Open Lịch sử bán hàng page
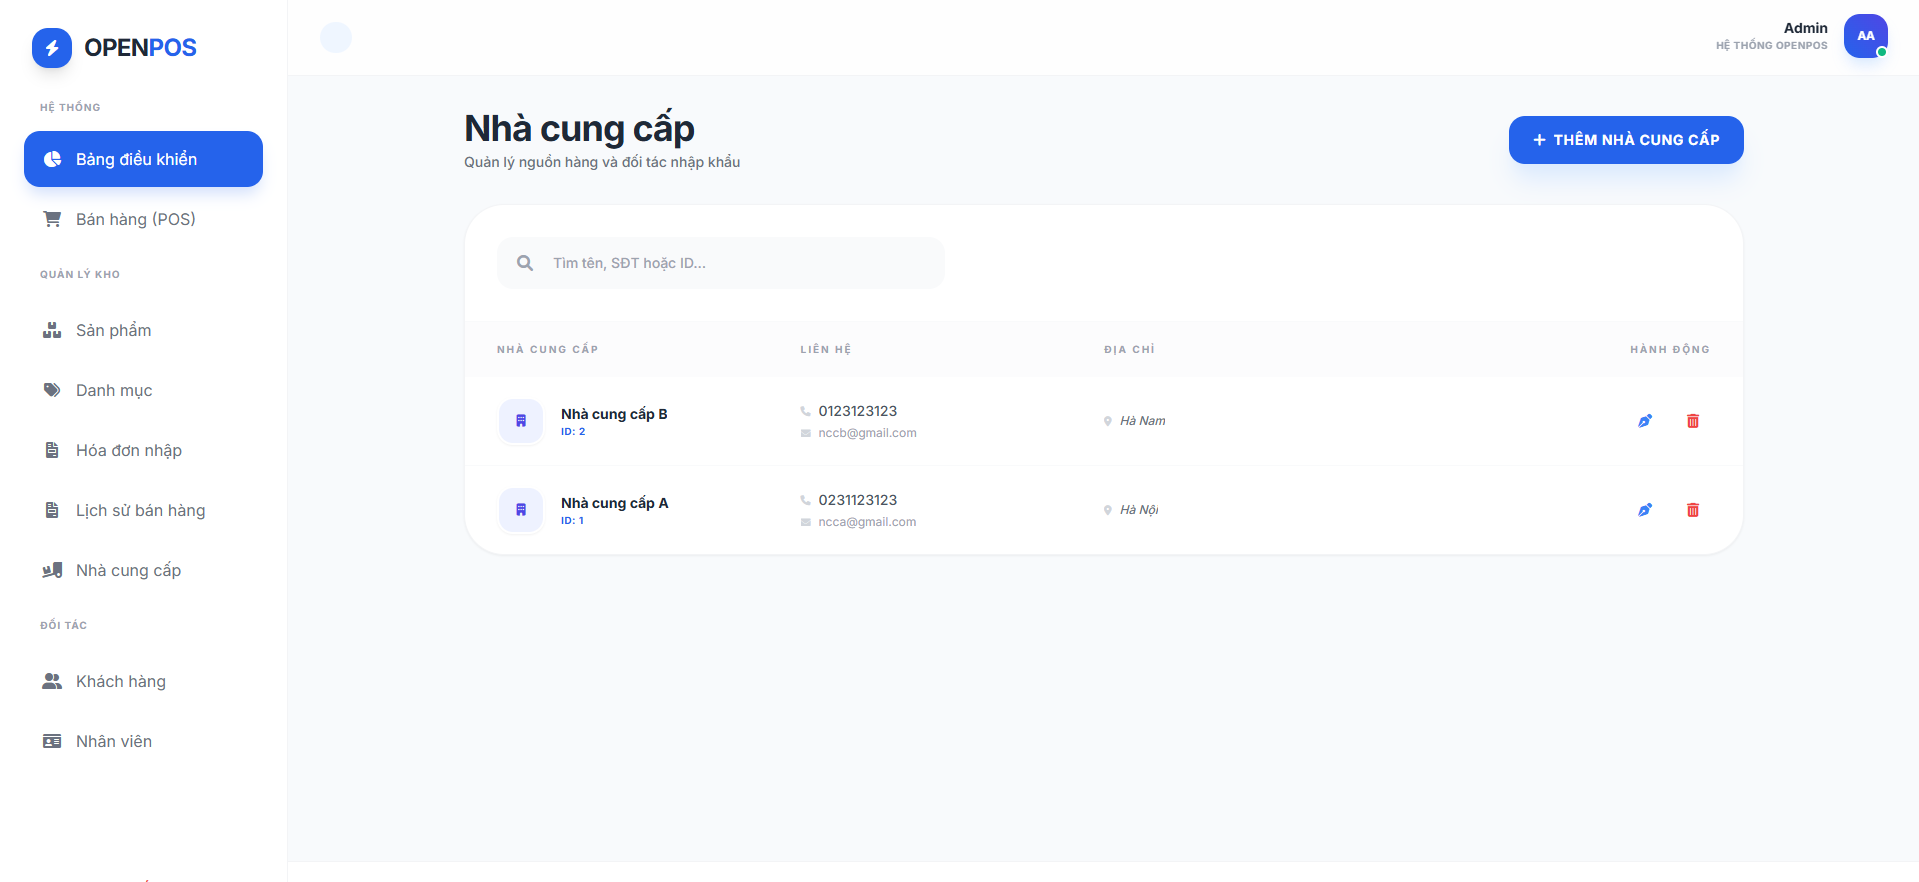1919x882 pixels. (143, 510)
